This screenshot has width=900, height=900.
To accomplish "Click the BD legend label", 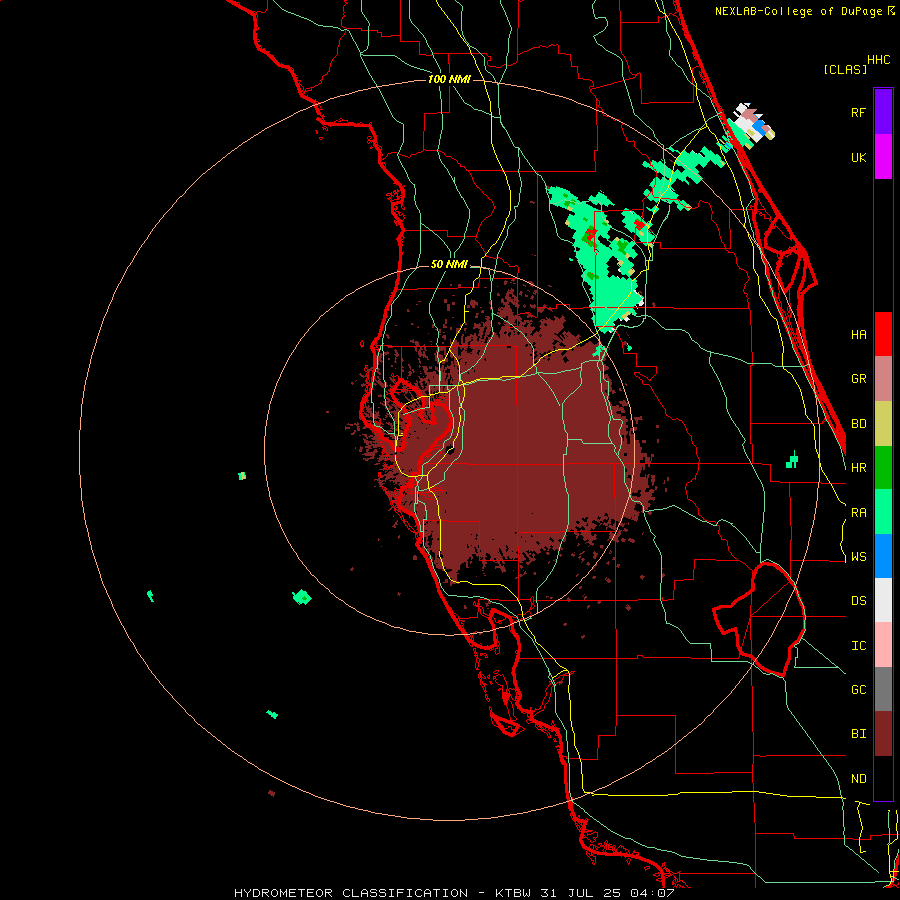I will 858,424.
